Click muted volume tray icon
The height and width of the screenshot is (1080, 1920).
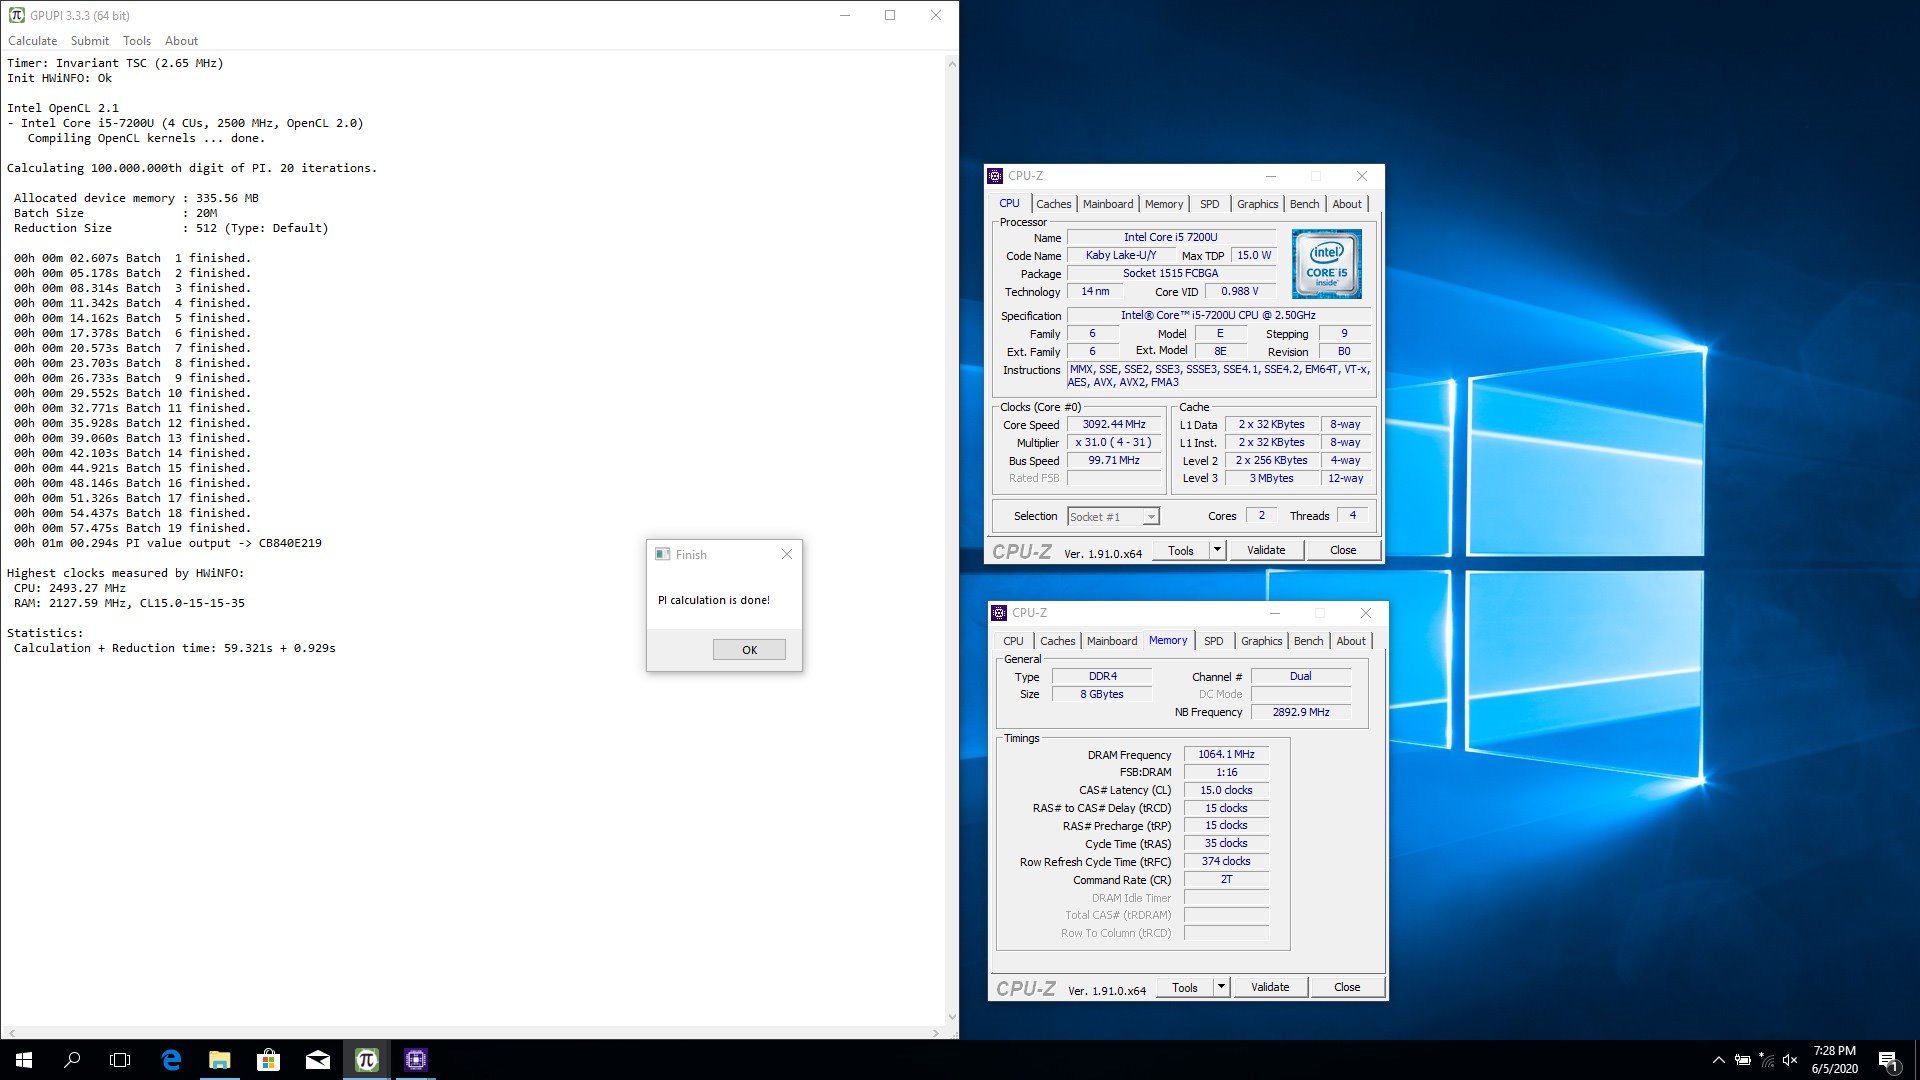coord(1790,1060)
